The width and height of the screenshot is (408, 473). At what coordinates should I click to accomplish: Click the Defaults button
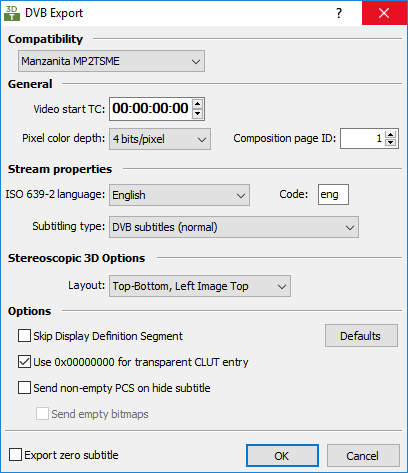click(x=361, y=336)
